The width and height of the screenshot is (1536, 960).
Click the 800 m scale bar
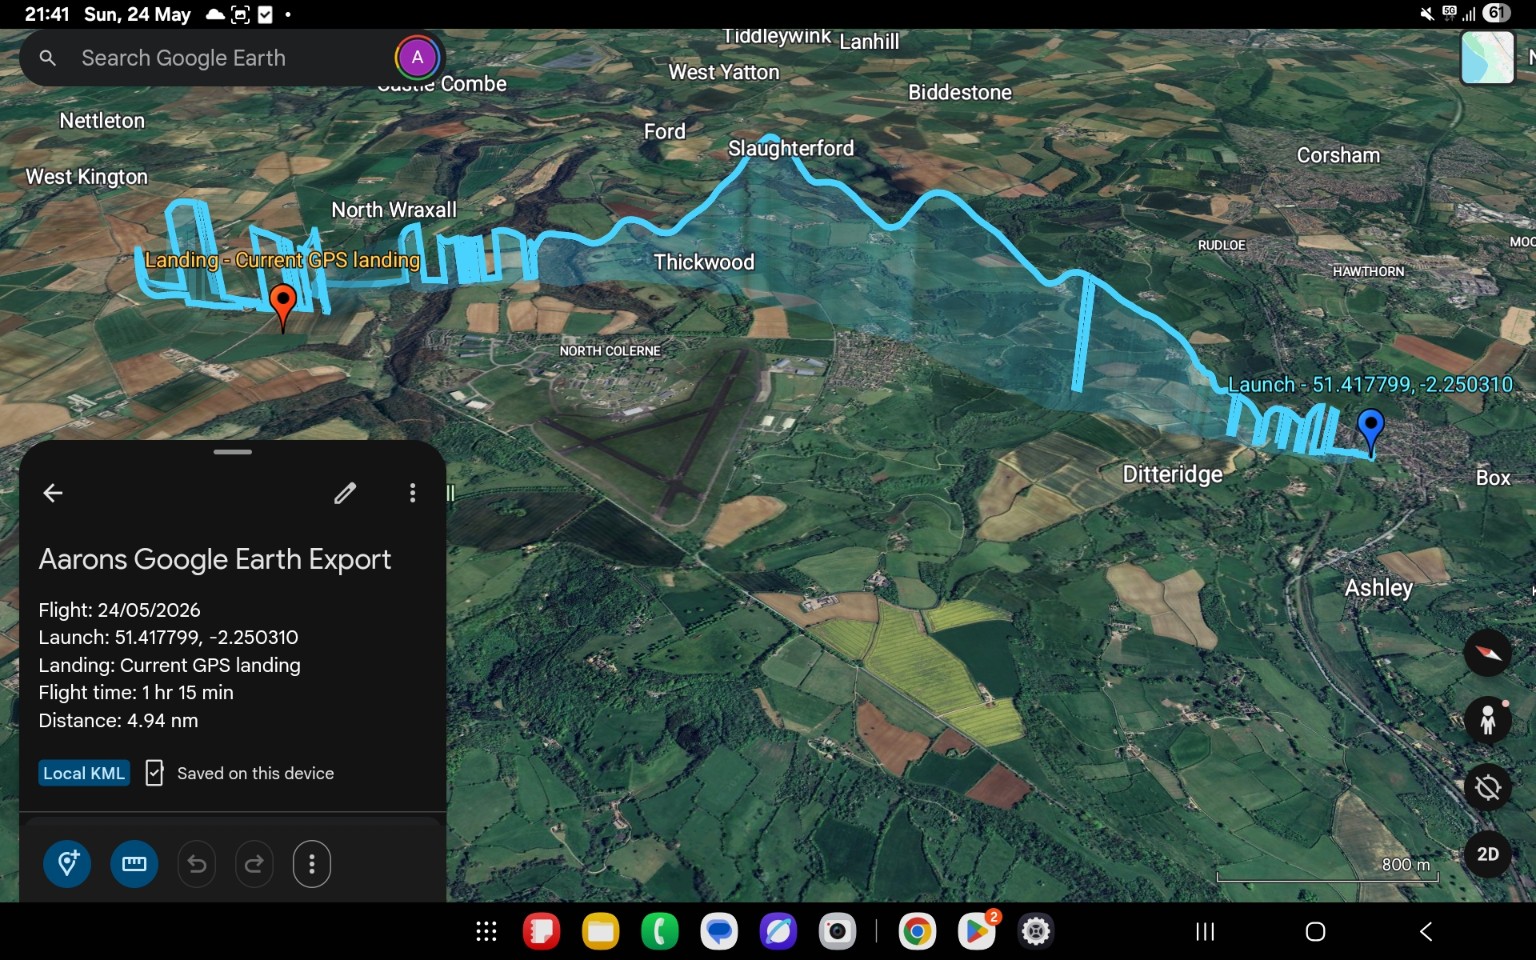click(x=1328, y=870)
